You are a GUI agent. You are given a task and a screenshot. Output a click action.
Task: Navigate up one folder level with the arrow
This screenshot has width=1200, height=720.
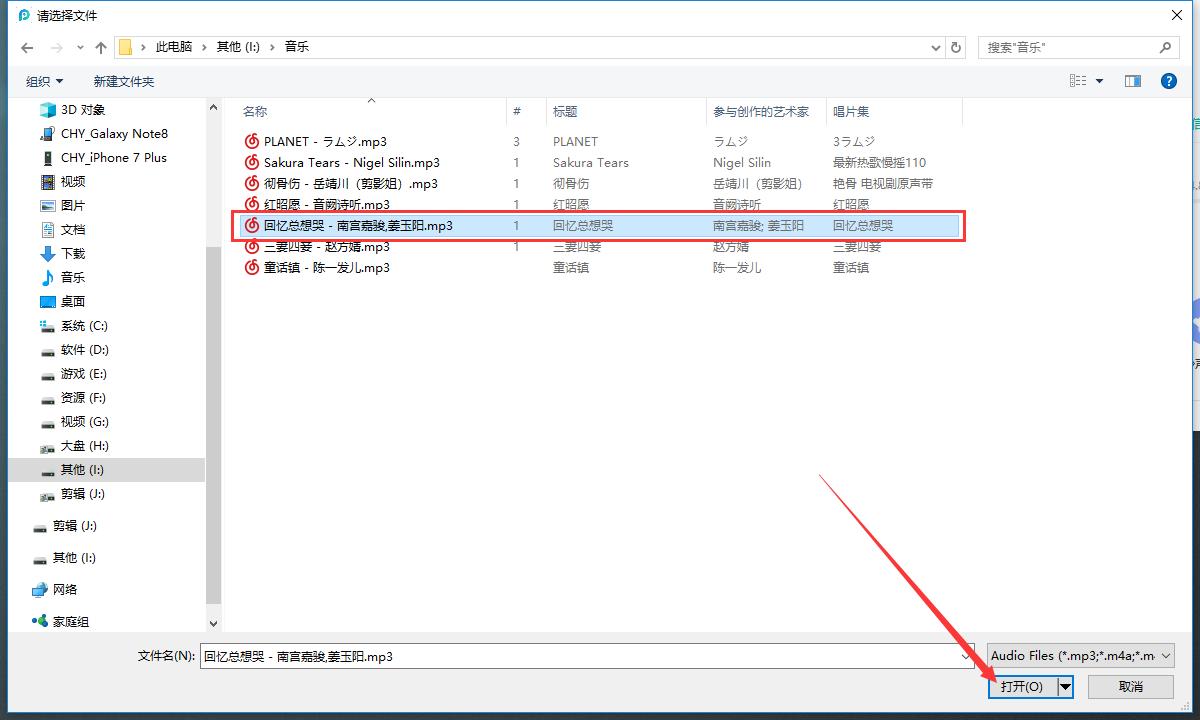coord(101,46)
